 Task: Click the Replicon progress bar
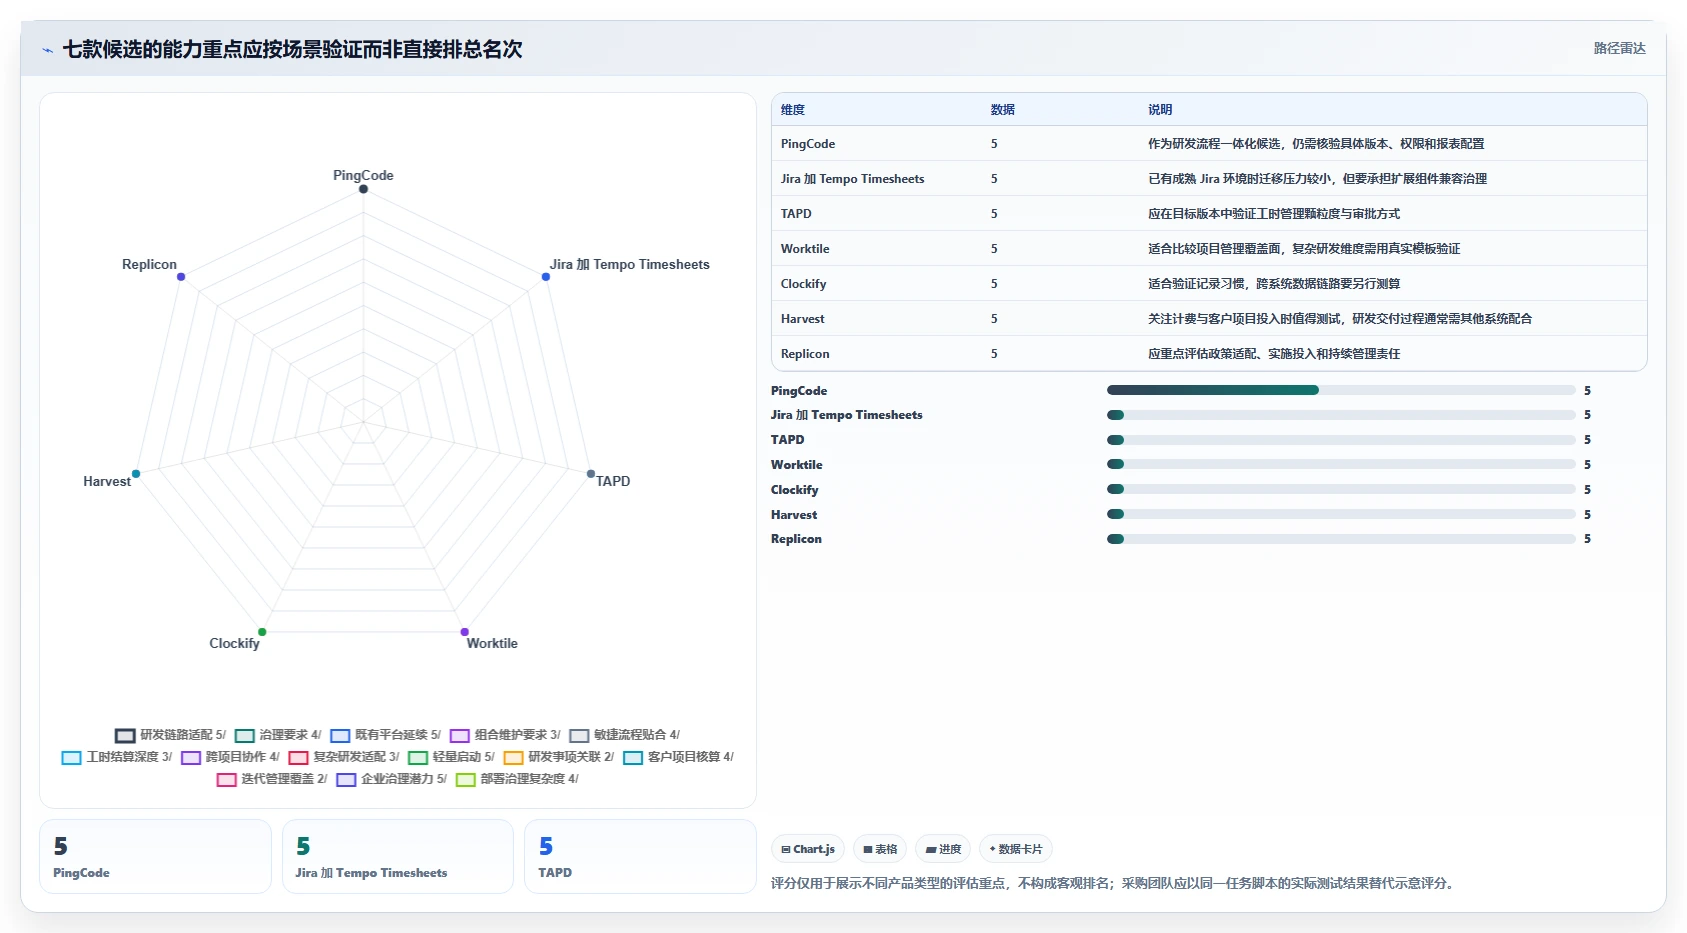(1341, 539)
